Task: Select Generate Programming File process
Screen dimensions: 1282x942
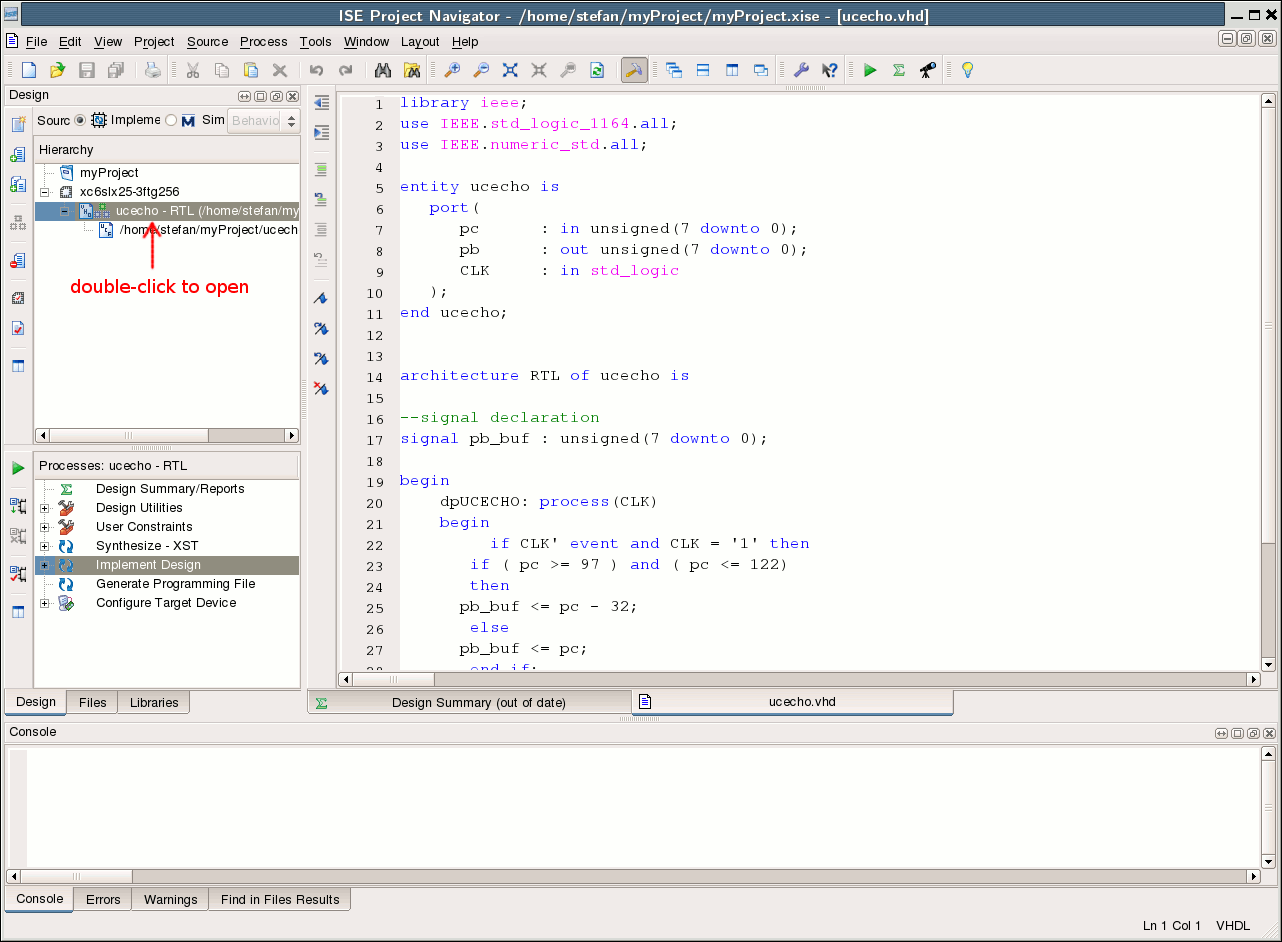Action: point(175,584)
